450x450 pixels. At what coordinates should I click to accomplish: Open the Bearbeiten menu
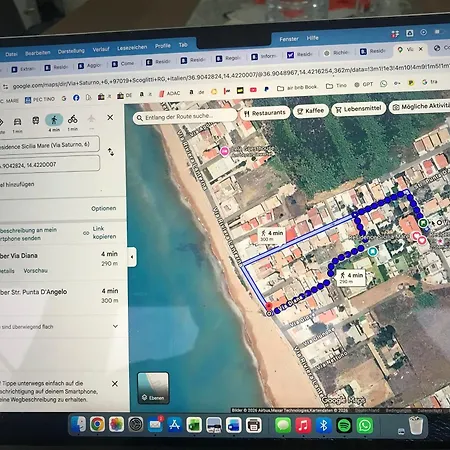[38, 53]
